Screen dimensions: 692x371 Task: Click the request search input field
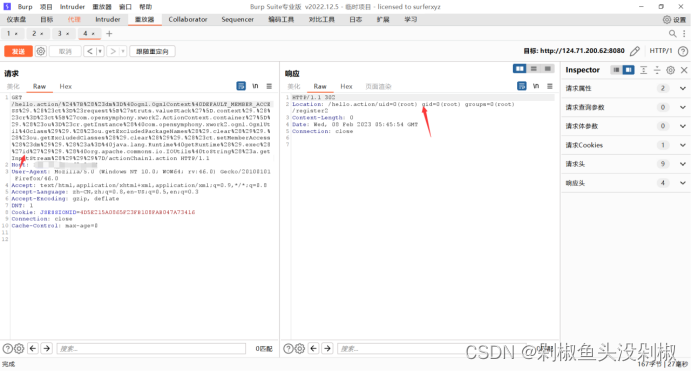pos(151,349)
